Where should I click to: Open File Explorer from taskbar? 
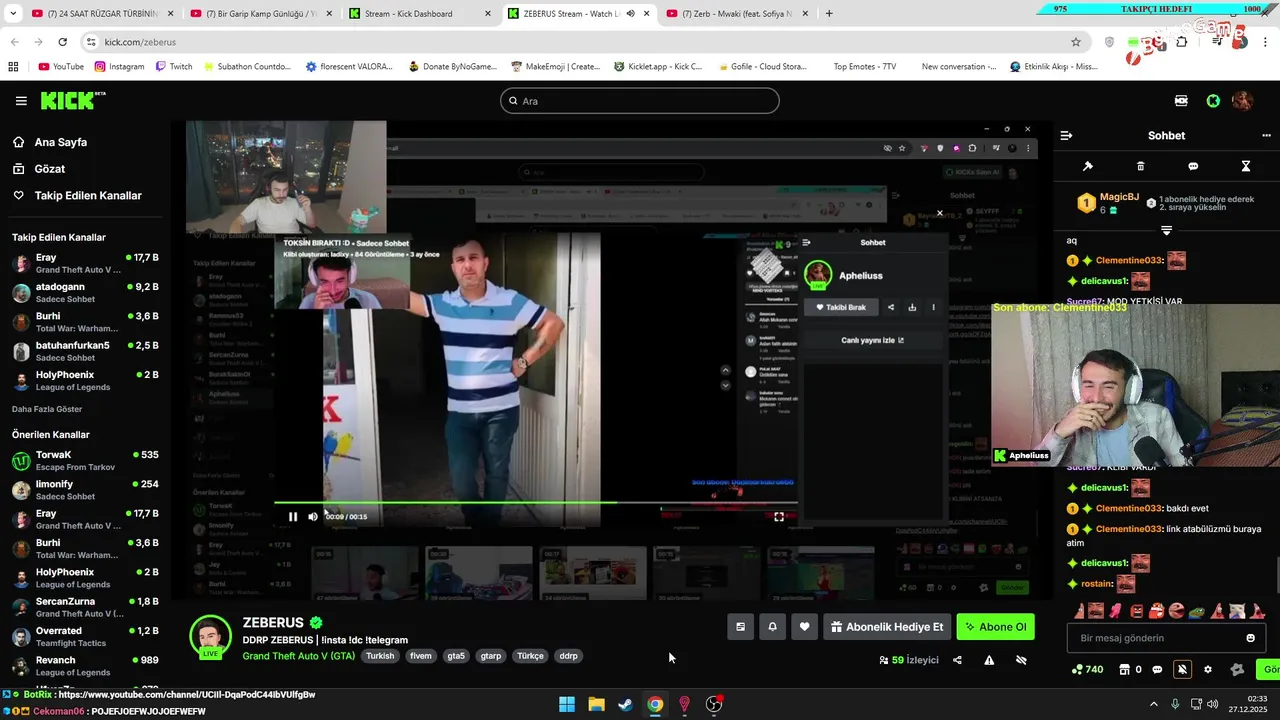click(596, 704)
